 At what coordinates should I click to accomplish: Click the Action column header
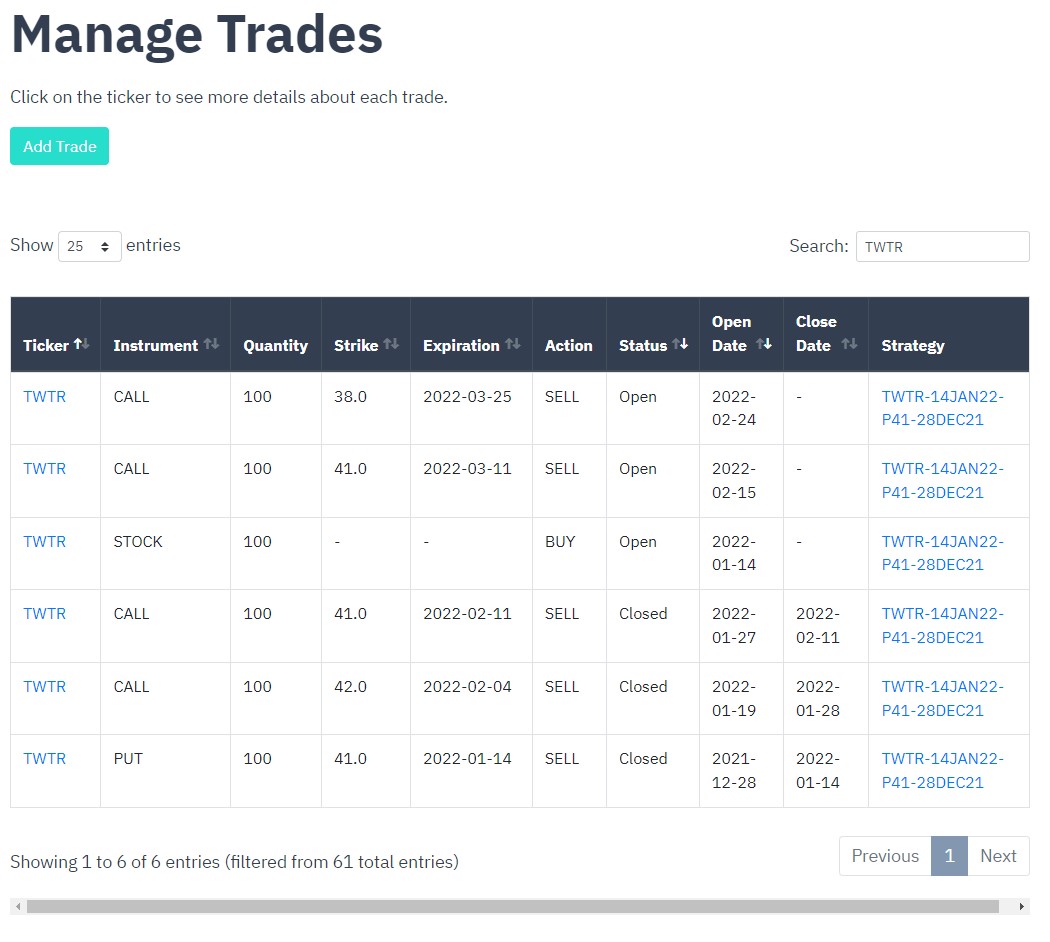tap(569, 335)
